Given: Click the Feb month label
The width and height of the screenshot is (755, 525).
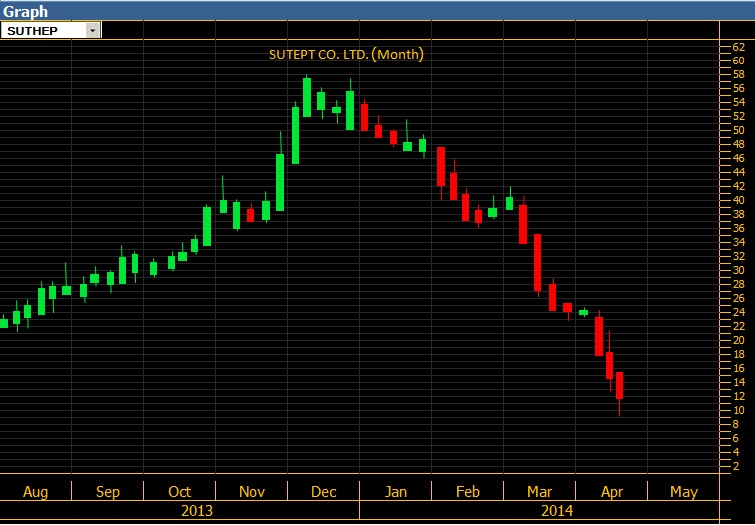Looking at the screenshot, I should click(468, 492).
